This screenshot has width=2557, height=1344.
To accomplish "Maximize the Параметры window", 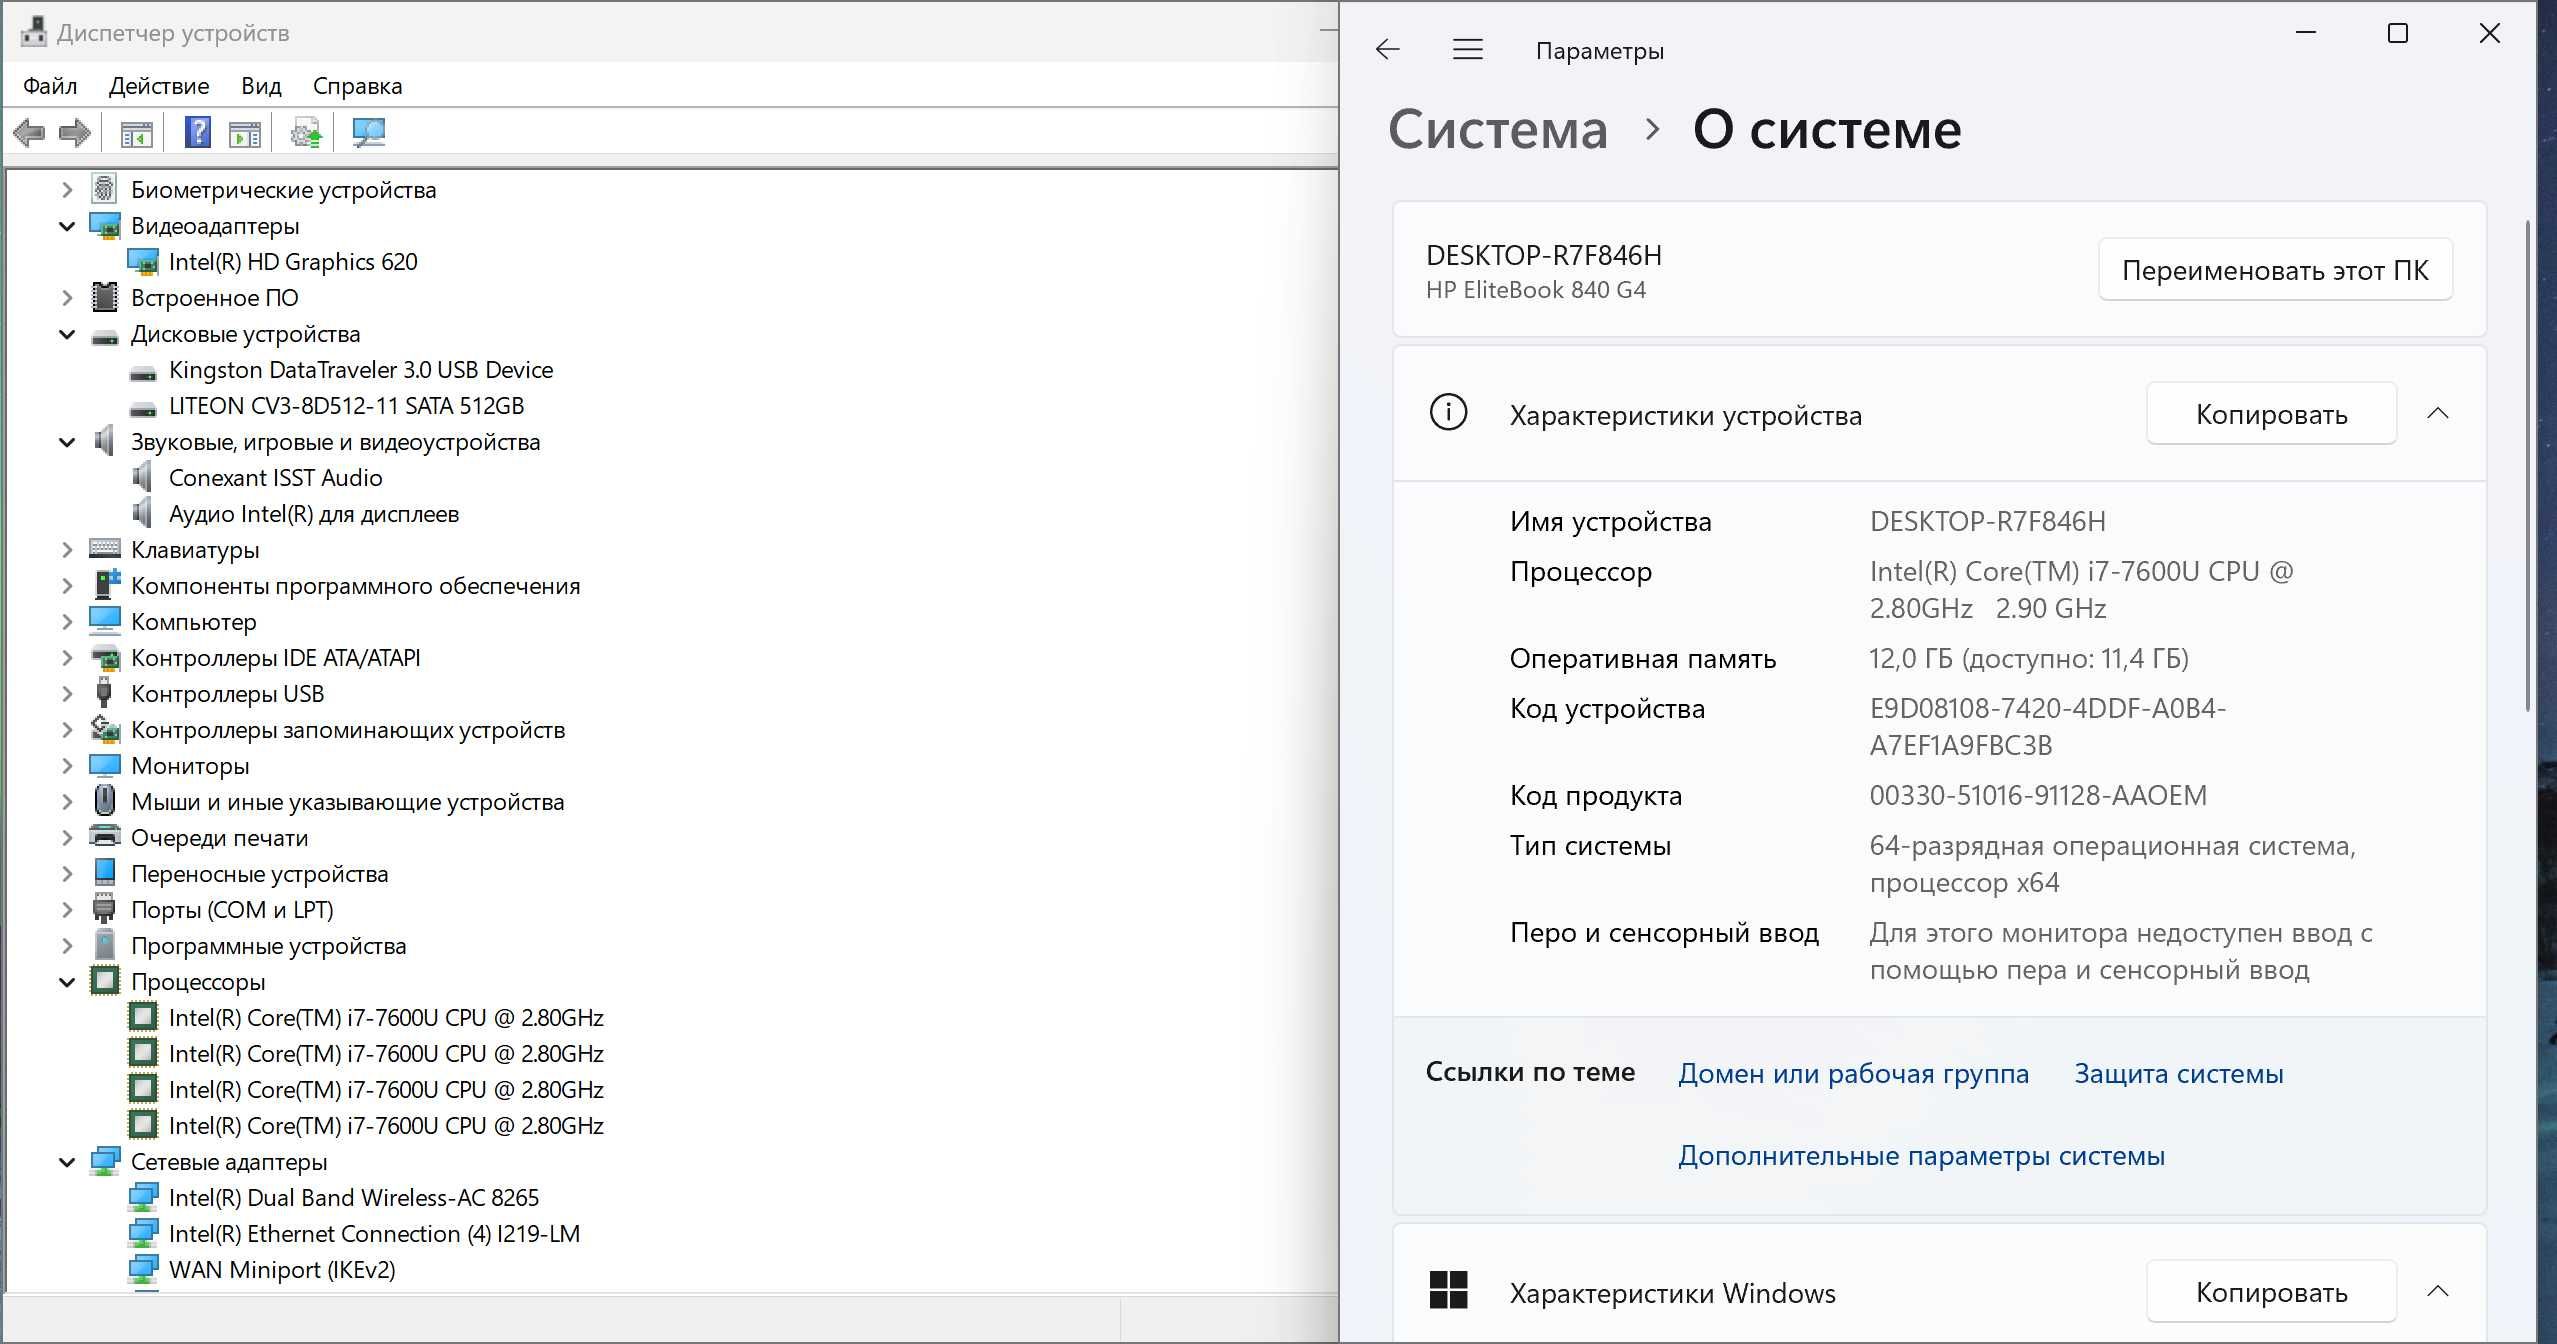I will (x=2397, y=34).
